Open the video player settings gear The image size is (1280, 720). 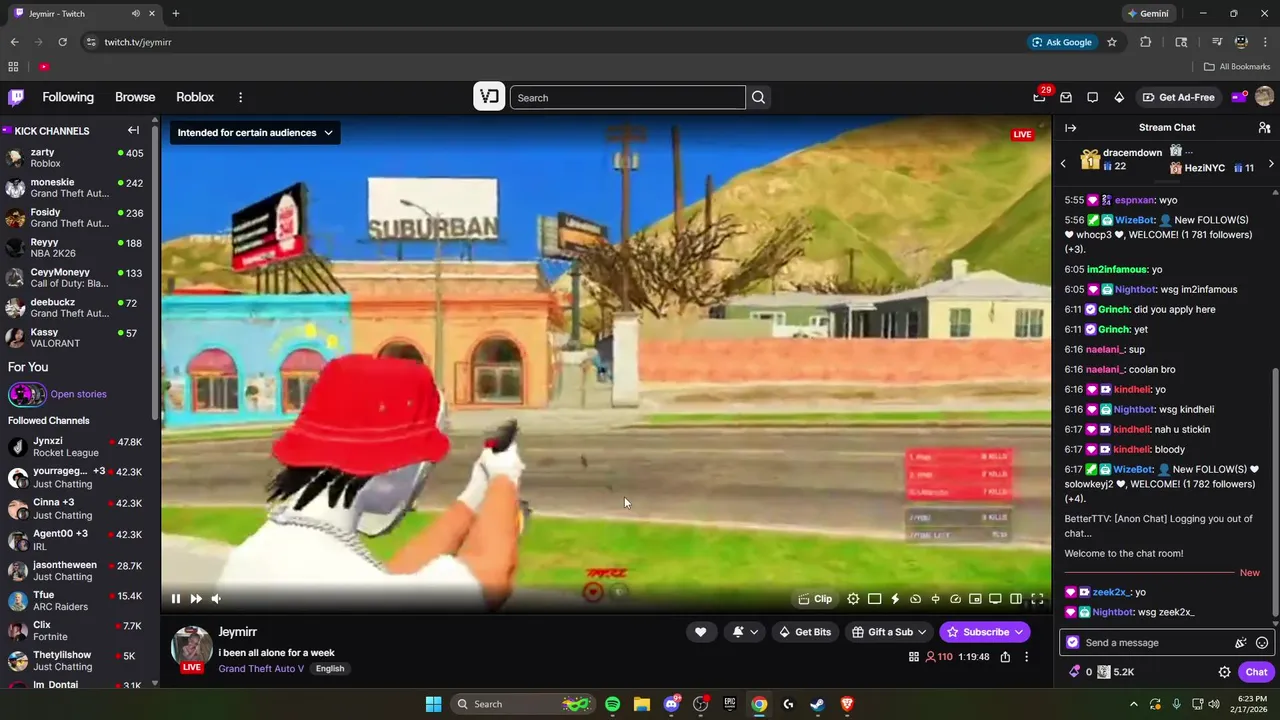coord(853,599)
